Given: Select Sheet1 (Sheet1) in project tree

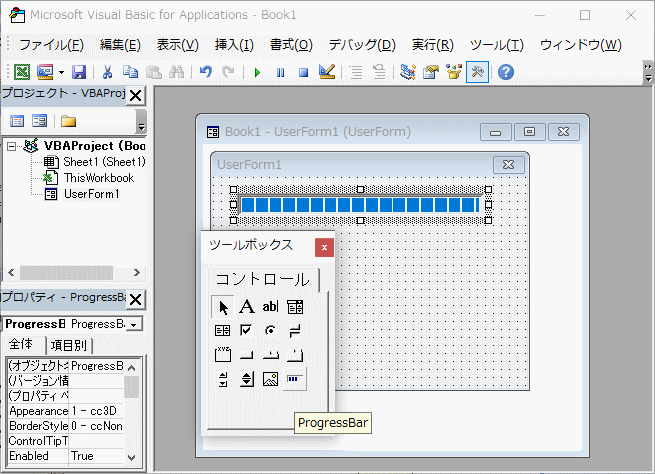Looking at the screenshot, I should click(95, 162).
